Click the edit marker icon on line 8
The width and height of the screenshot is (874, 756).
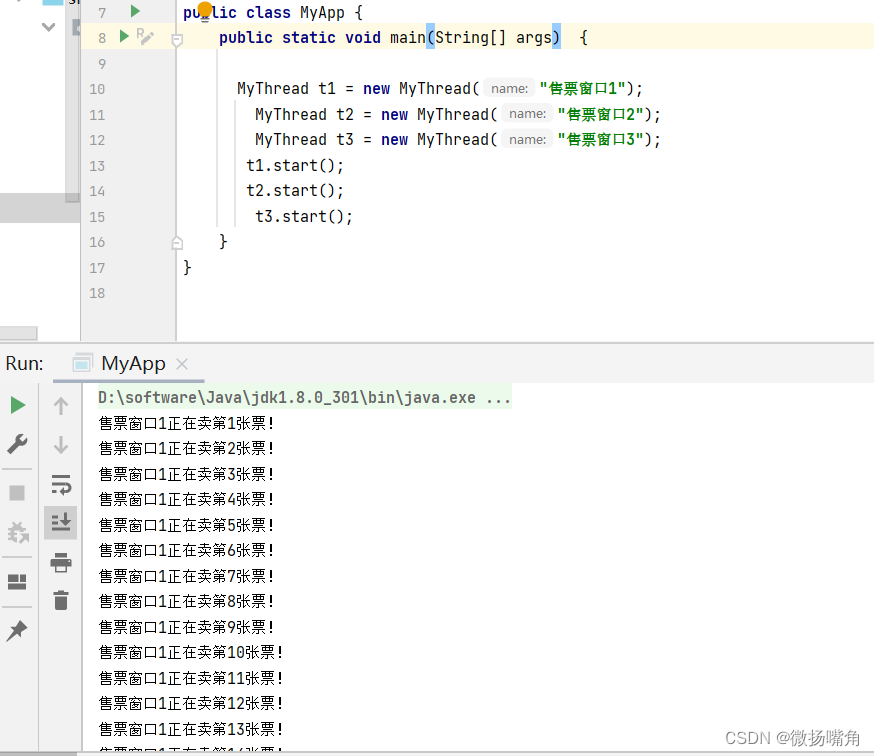tap(145, 36)
